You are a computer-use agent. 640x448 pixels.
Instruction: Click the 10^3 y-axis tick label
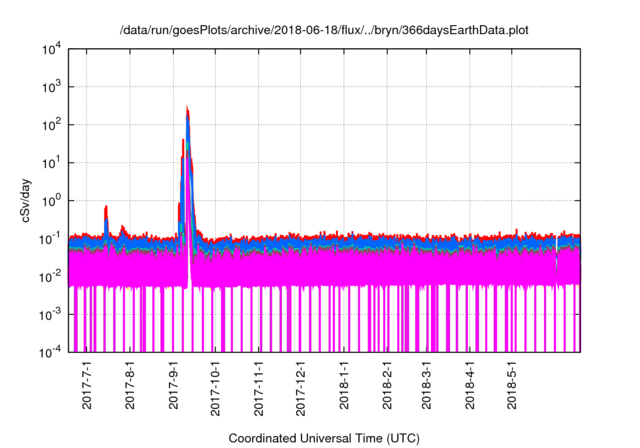pyautogui.click(x=51, y=87)
